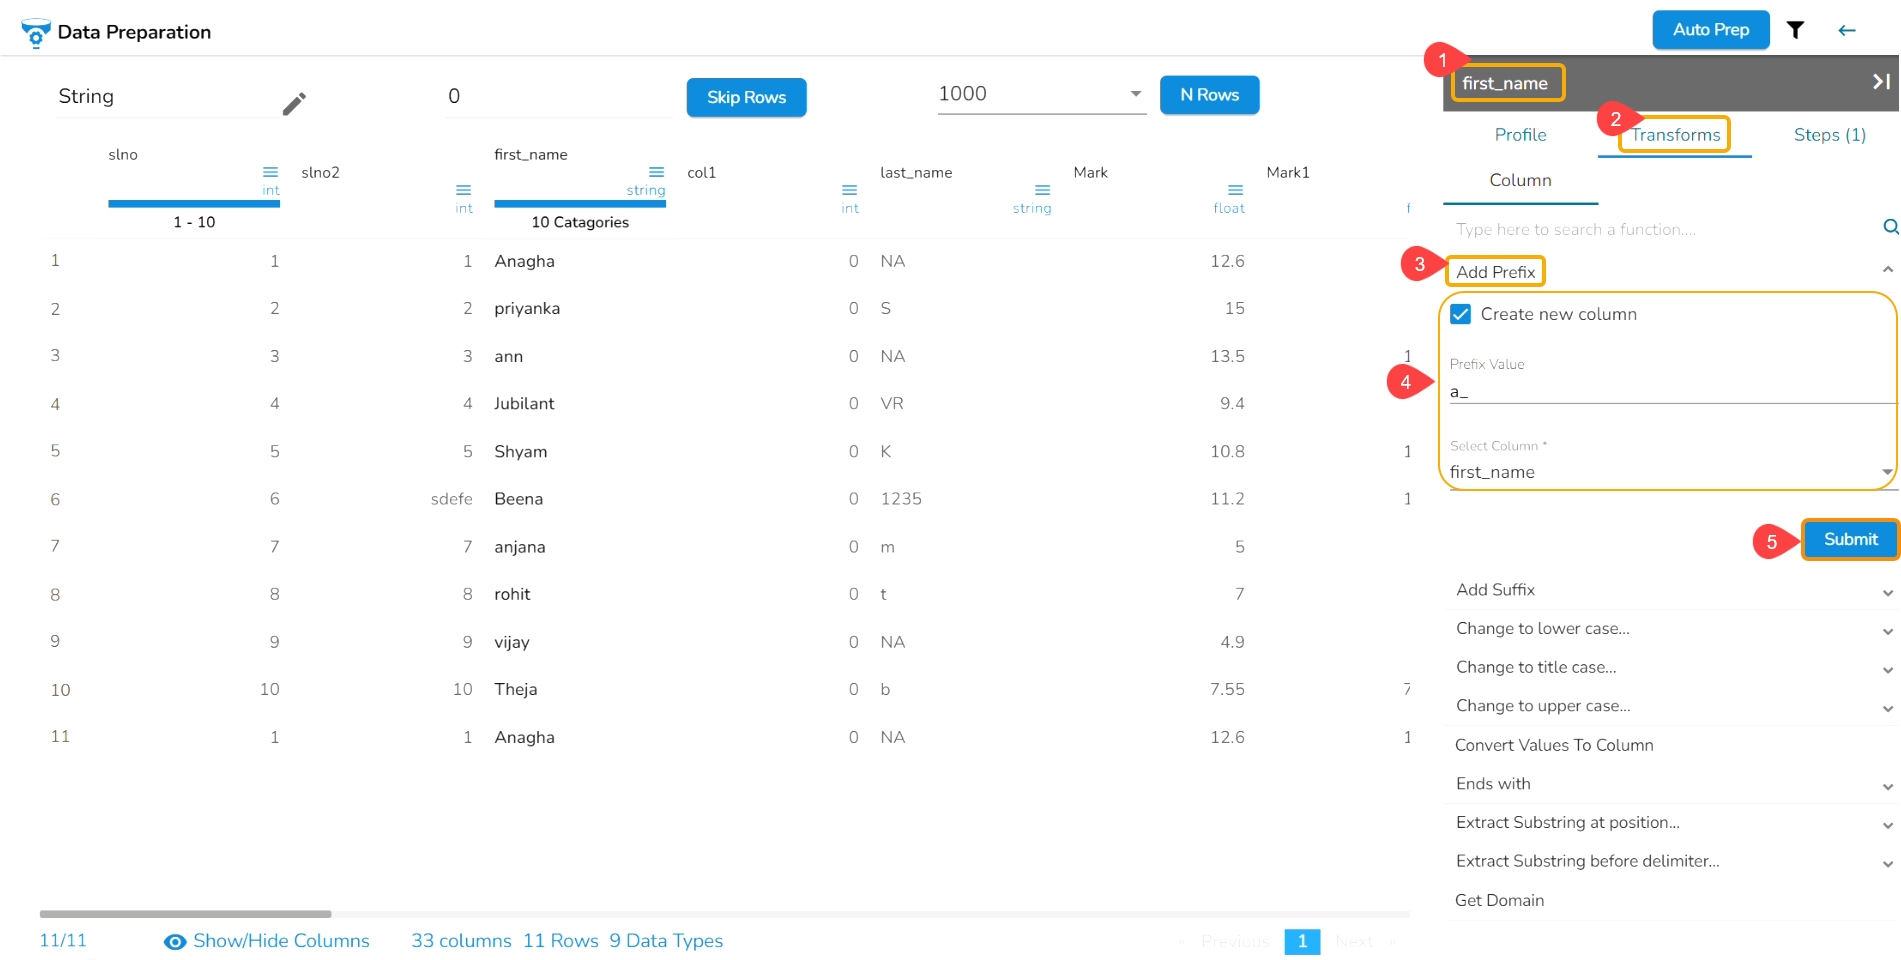Click the Data Preparation logo icon

pos(36,32)
